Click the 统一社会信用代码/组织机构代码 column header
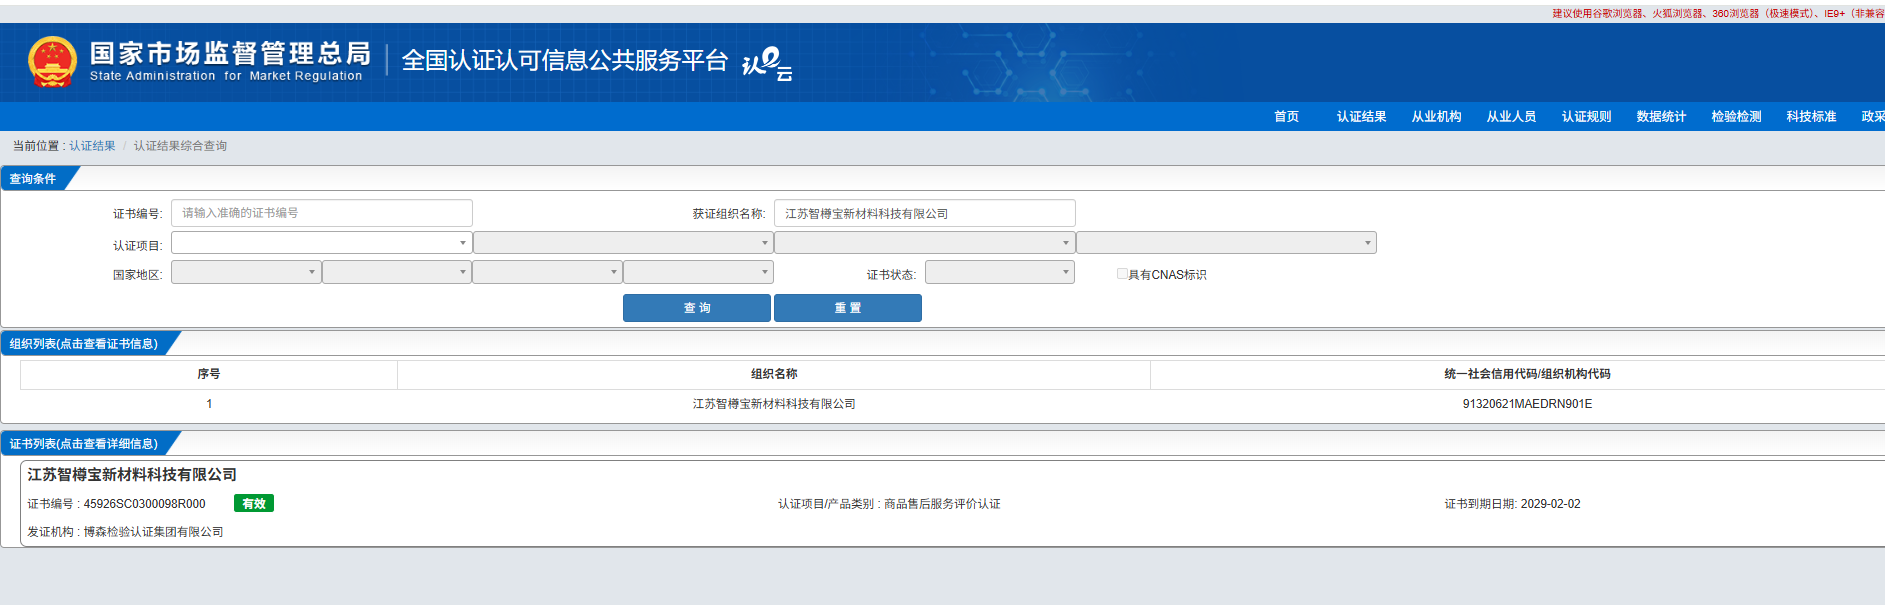The image size is (1885, 605). click(x=1527, y=374)
